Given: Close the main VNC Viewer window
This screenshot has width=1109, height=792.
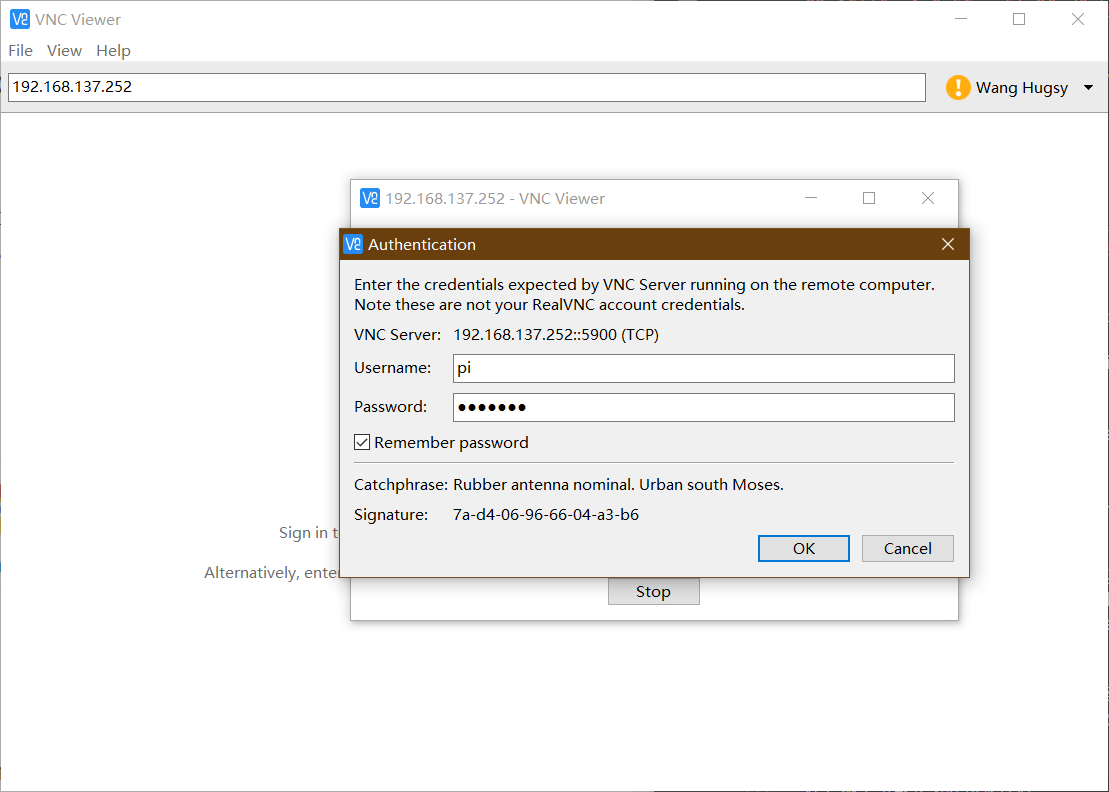Looking at the screenshot, I should [x=1078, y=19].
